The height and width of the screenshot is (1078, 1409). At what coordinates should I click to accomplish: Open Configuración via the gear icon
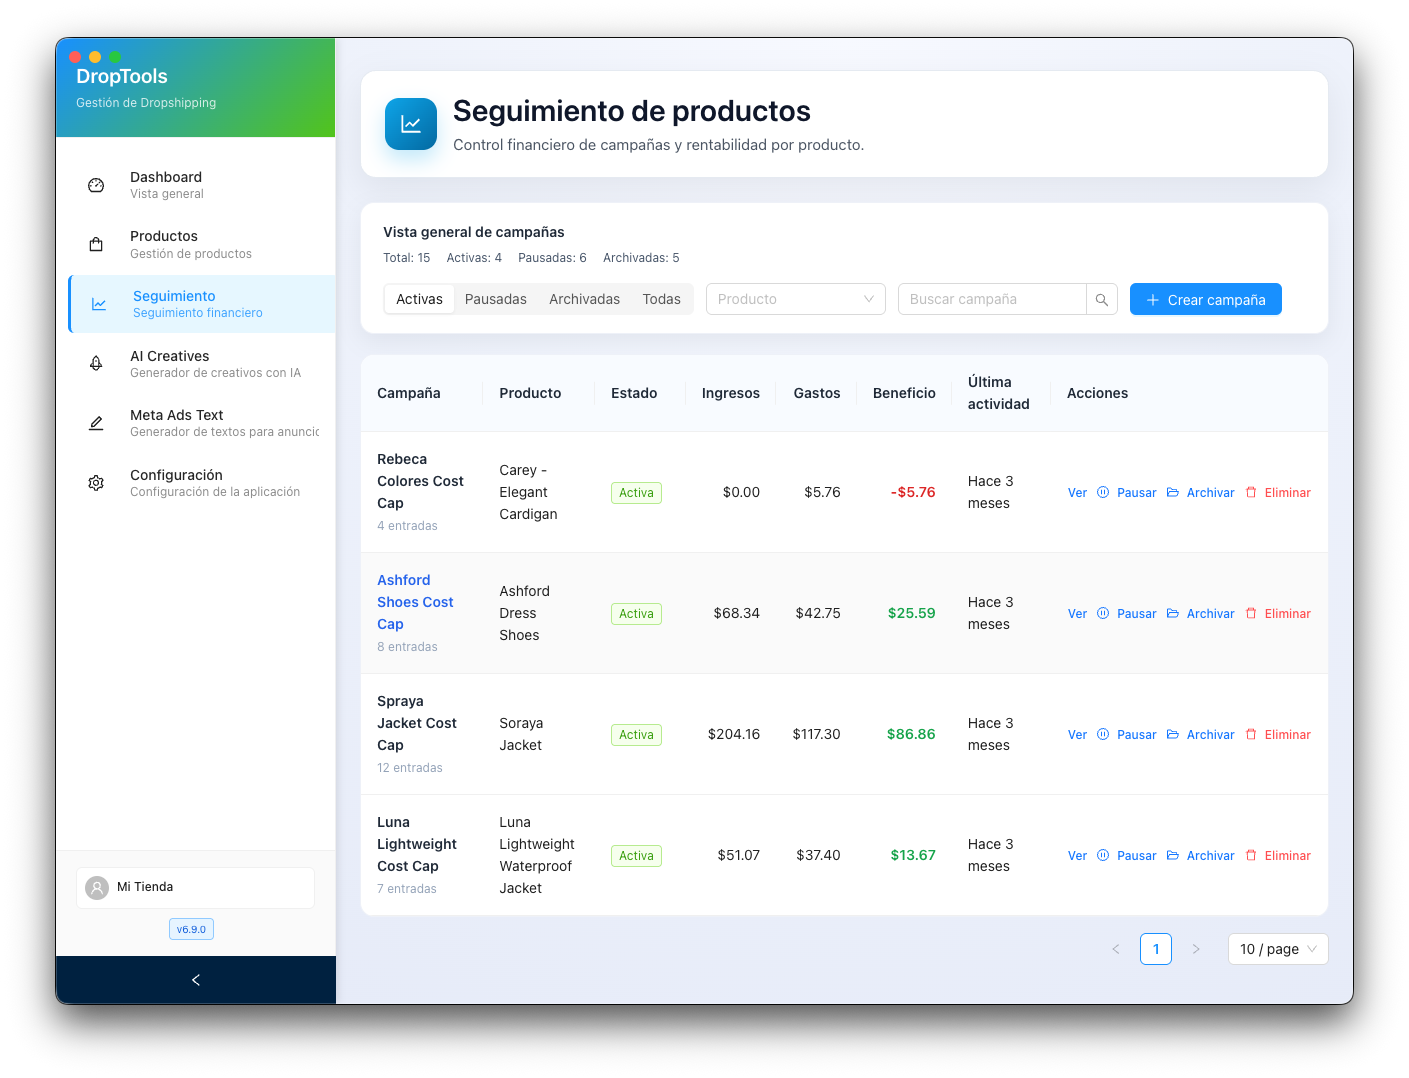95,482
